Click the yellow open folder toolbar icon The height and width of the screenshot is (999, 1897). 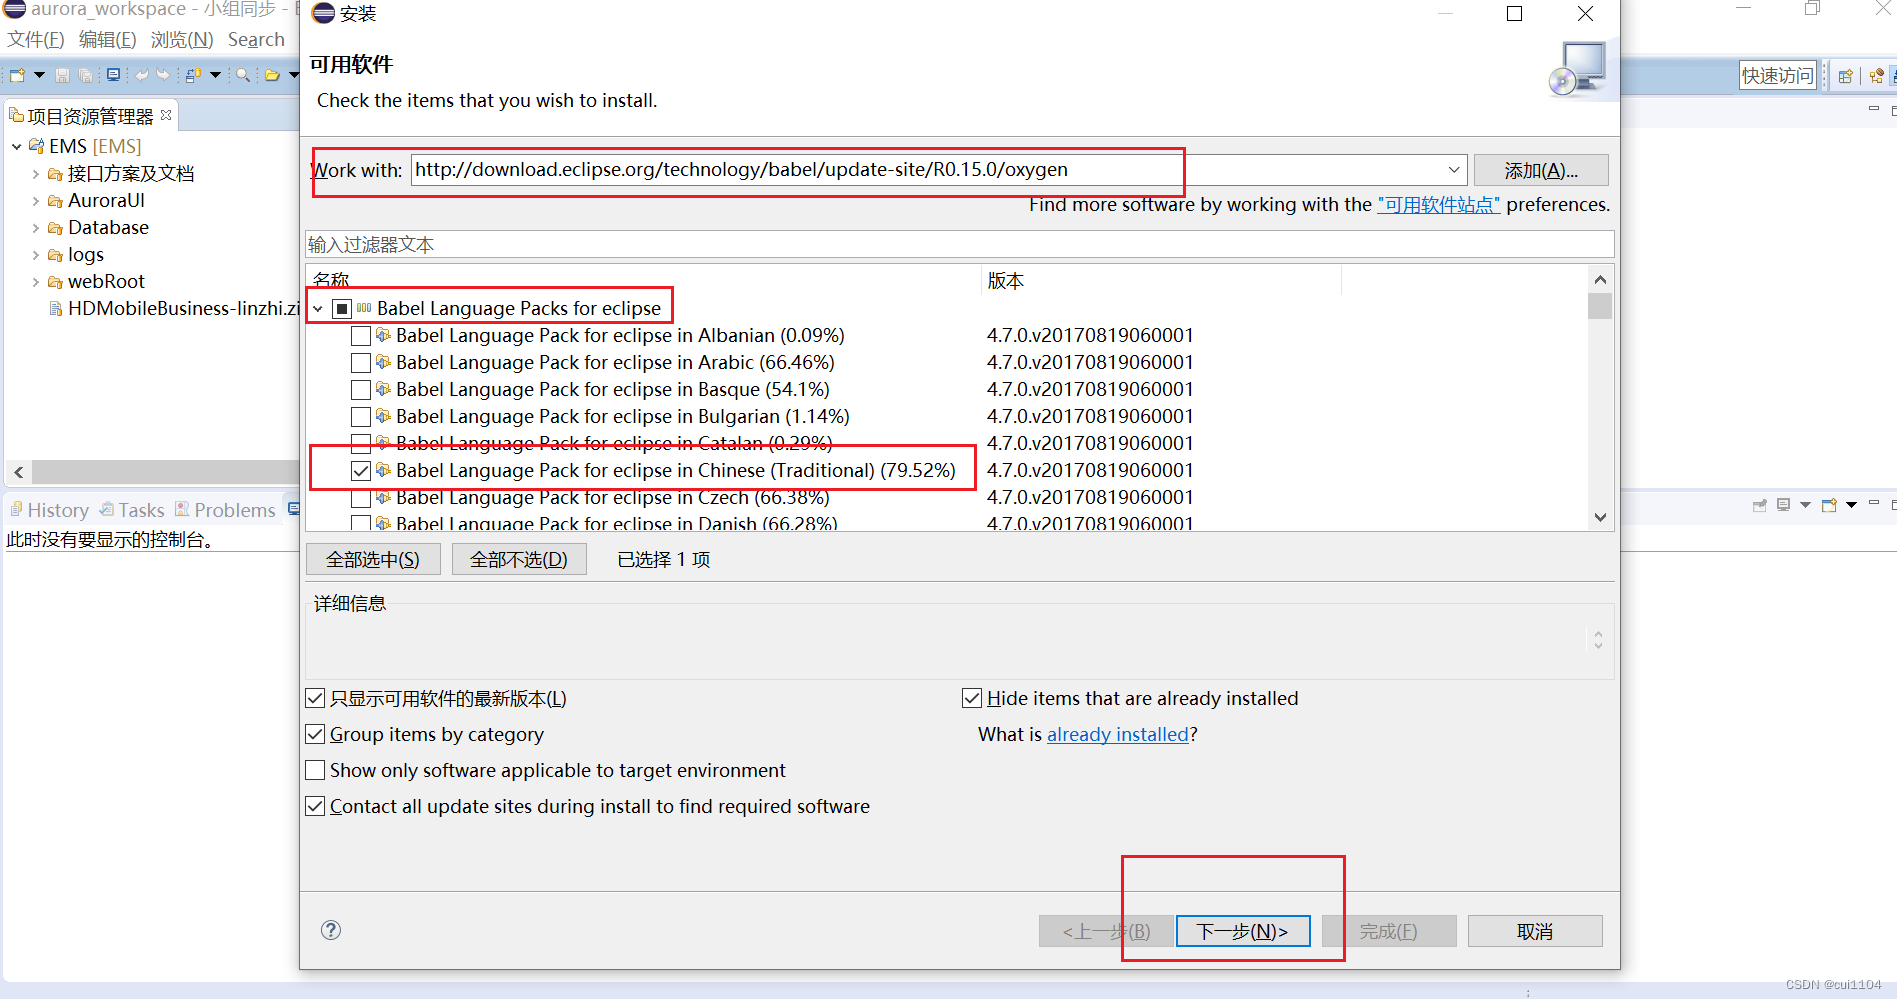coord(272,75)
